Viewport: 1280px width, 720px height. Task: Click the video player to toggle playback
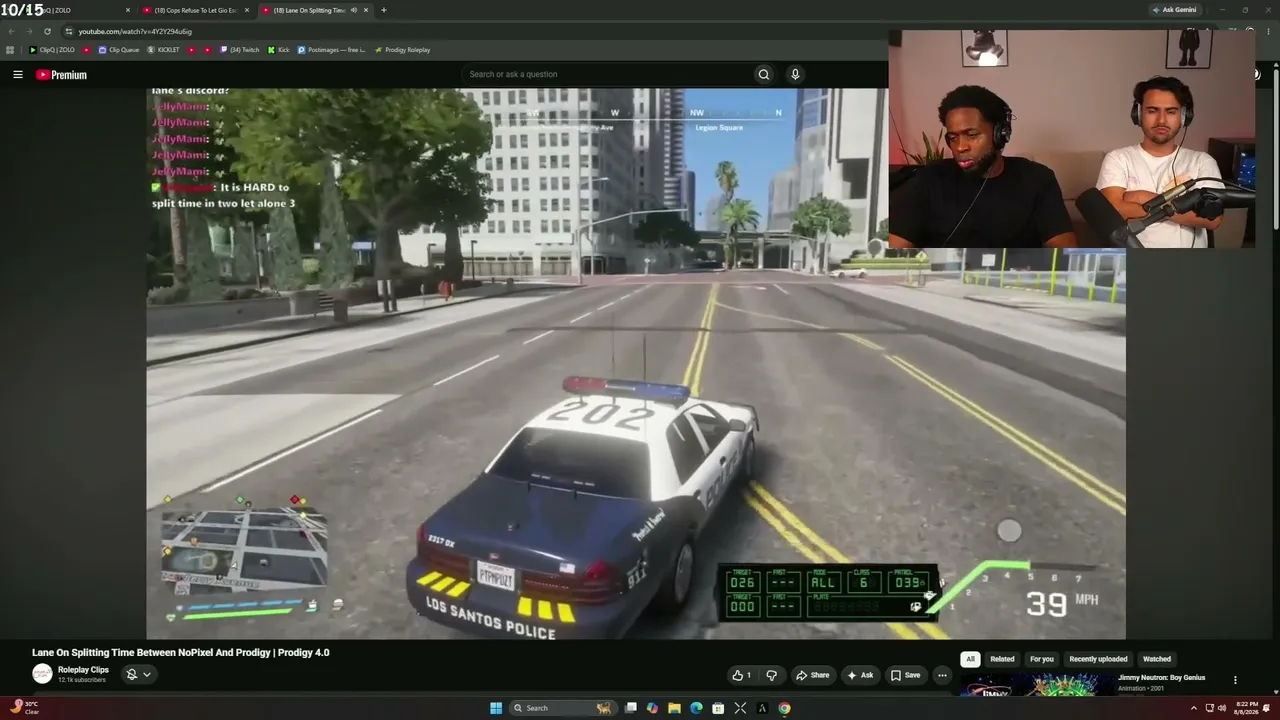coord(636,363)
